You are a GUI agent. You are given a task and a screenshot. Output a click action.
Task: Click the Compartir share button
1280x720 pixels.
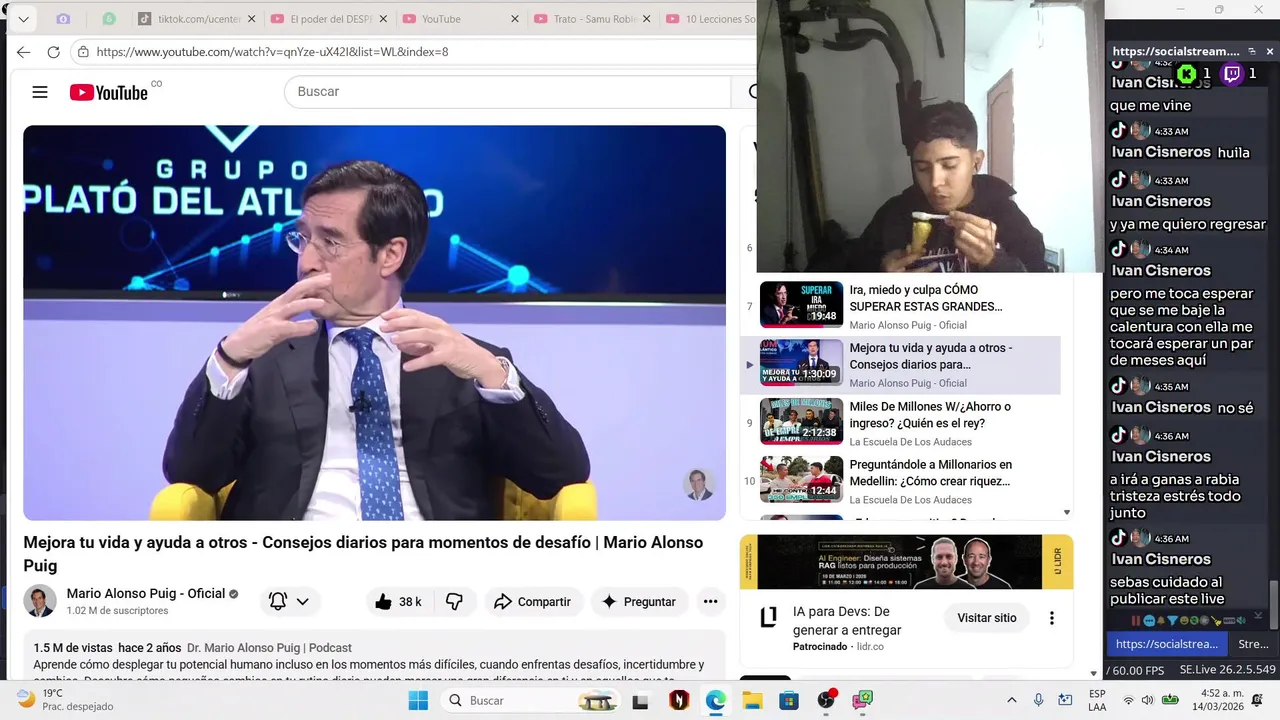pos(533,601)
